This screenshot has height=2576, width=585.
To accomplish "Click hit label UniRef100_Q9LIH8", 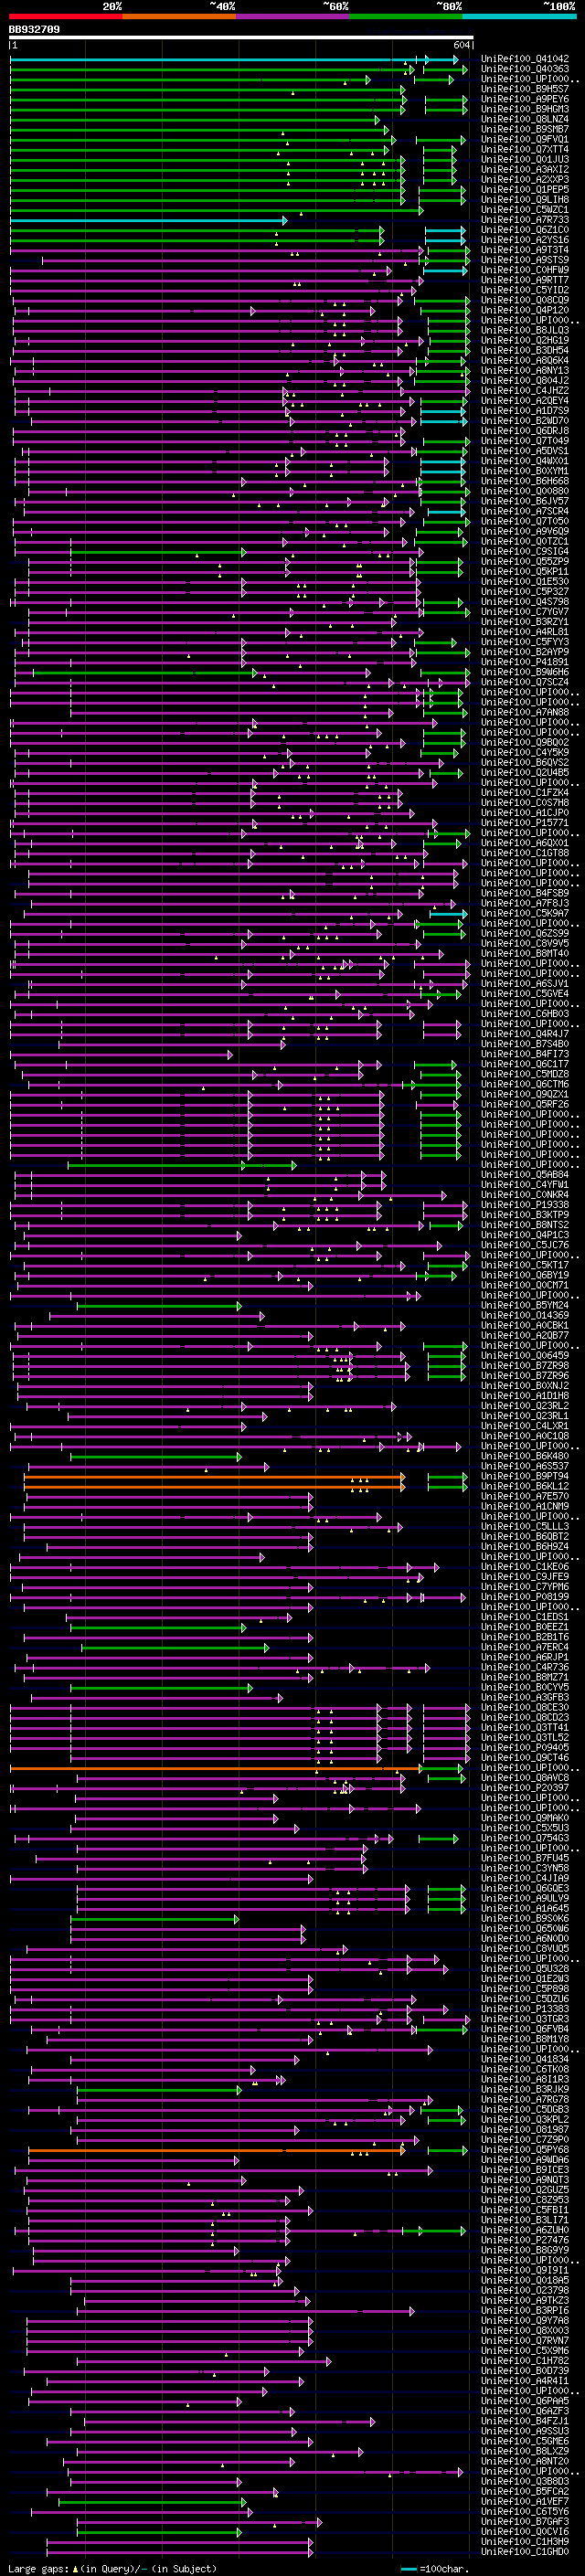I will coord(525,199).
